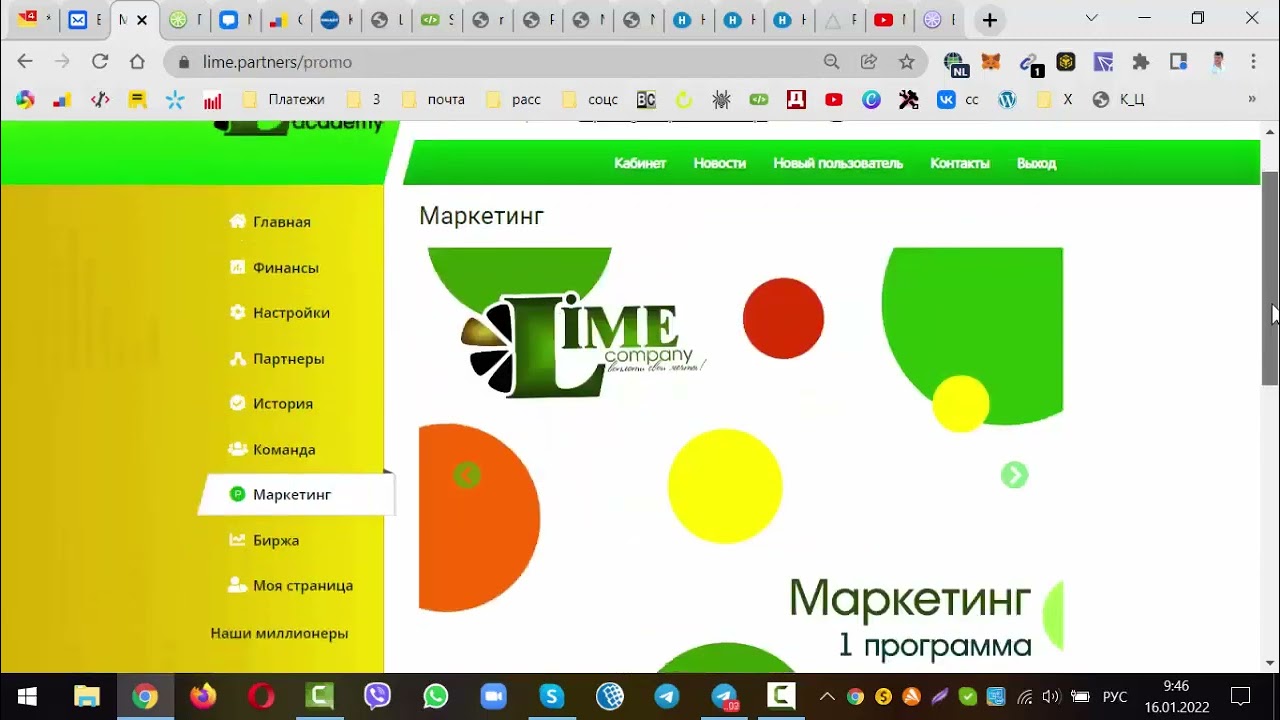The image size is (1280, 720).
Task: Open the соцс bookmarks folder
Action: tap(590, 99)
